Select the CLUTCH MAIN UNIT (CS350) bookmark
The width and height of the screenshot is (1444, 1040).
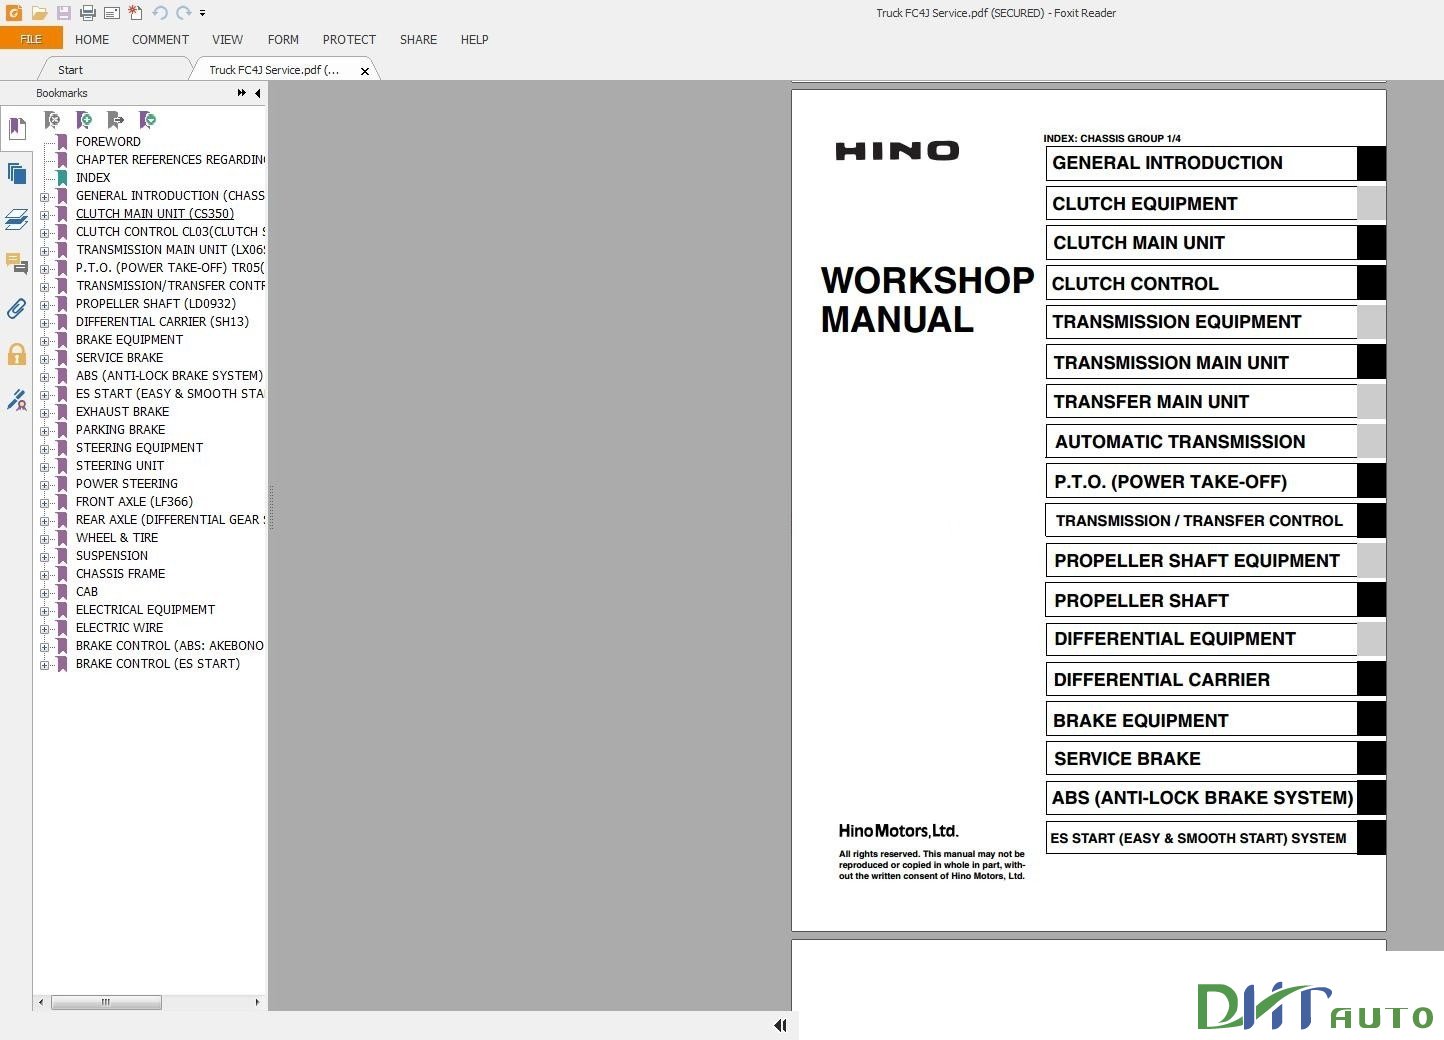click(154, 213)
